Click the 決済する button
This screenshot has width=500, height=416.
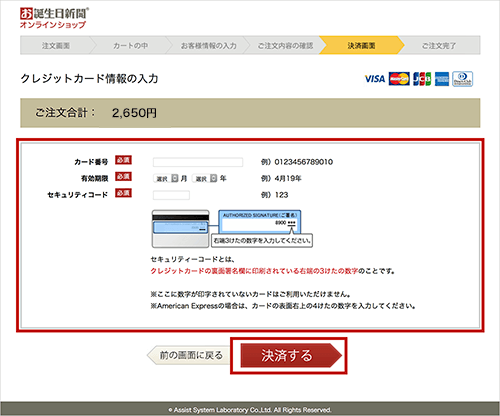point(291,356)
